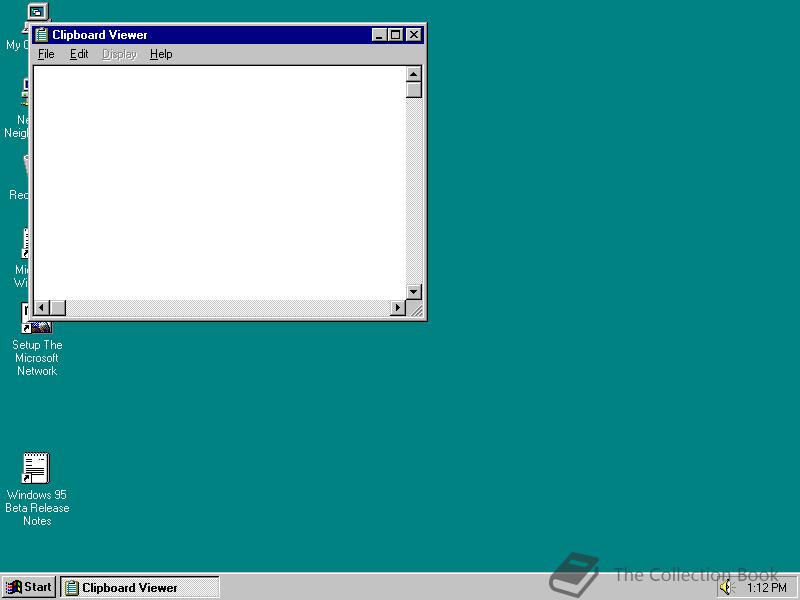This screenshot has height=600, width=800.
Task: Minimize the Clipboard Viewer window
Action: 379,35
